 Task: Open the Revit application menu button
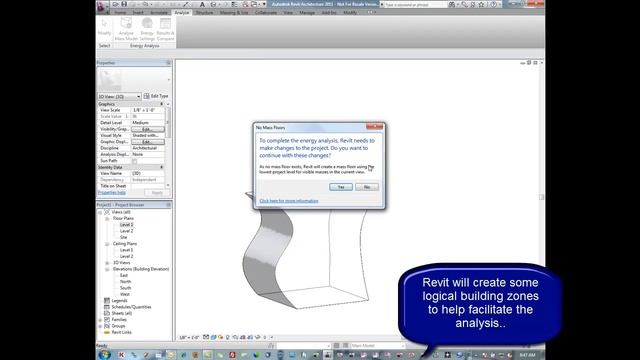tap(102, 6)
